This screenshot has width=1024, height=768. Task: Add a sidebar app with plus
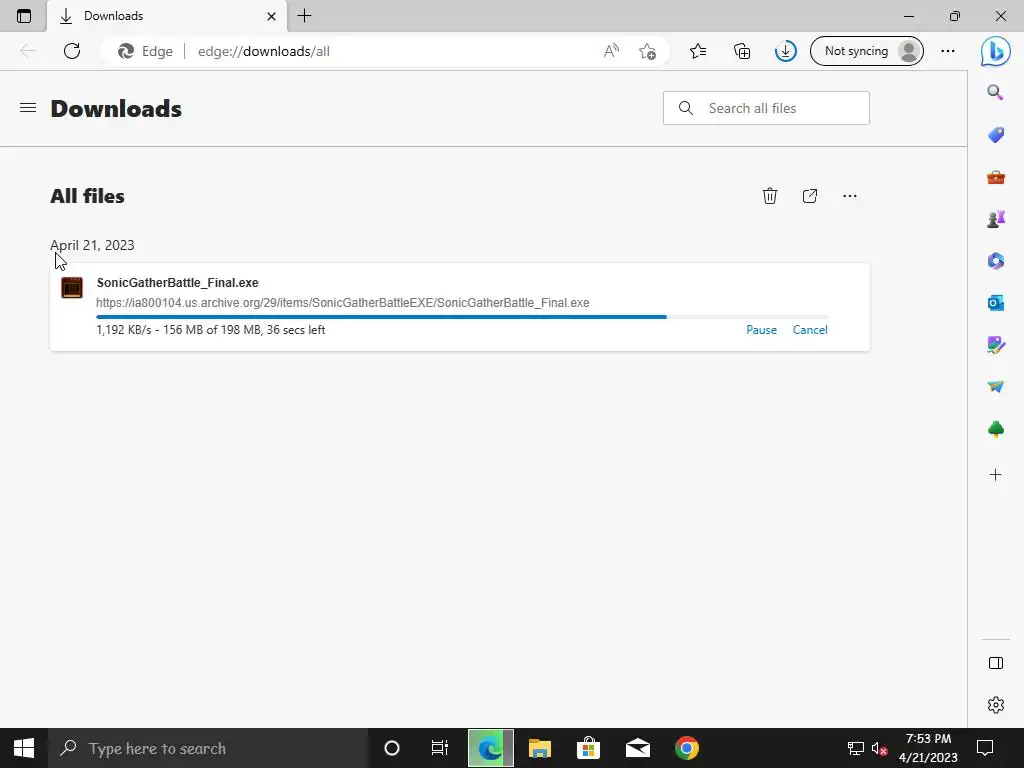coord(995,475)
